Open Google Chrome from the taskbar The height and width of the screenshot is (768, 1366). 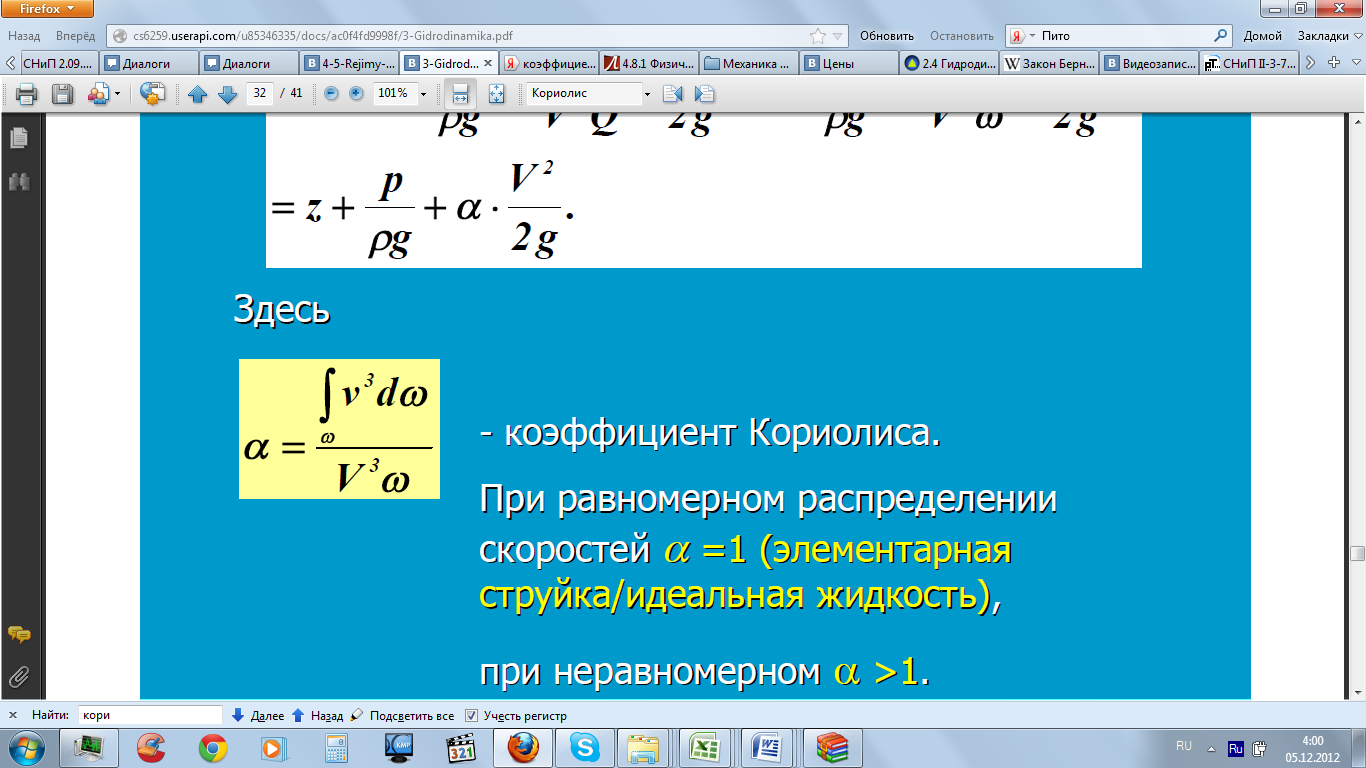click(x=213, y=748)
